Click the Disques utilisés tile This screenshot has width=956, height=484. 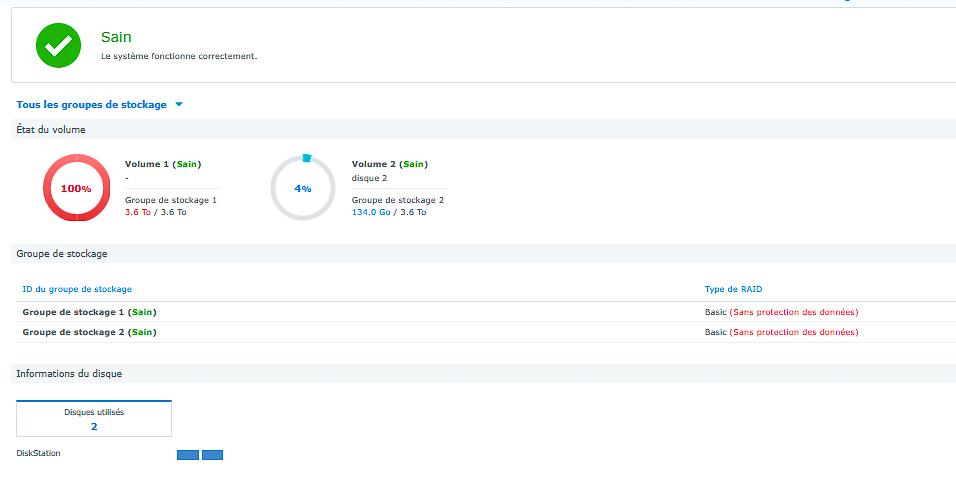(94, 418)
